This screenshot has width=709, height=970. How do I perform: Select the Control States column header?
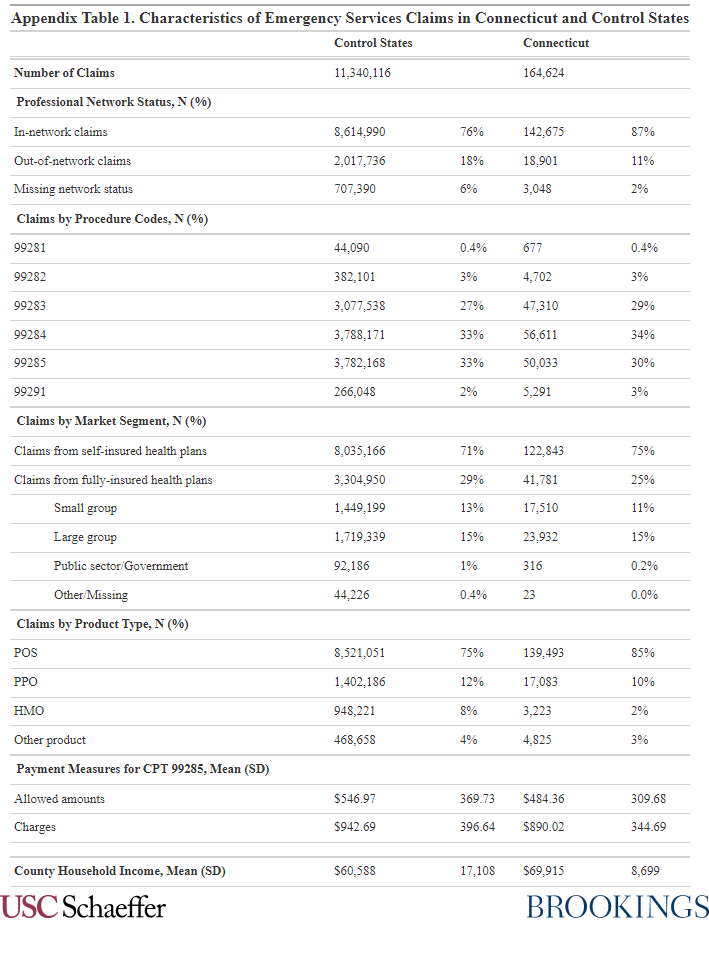point(373,43)
